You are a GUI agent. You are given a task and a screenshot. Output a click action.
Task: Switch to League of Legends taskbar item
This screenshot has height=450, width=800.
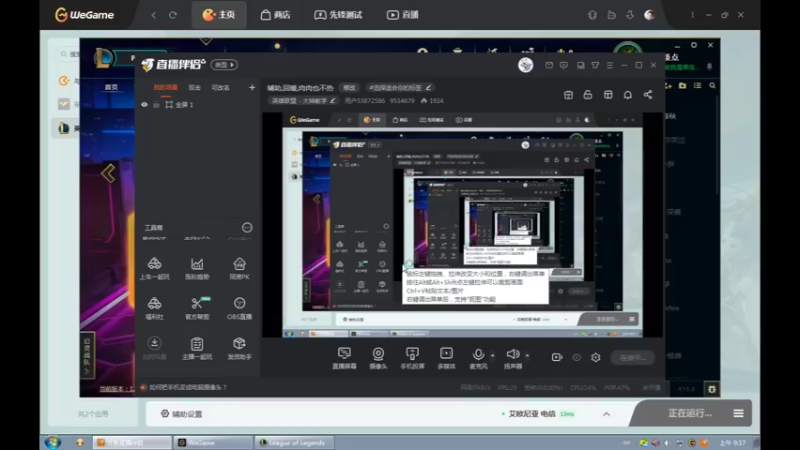click(294, 442)
